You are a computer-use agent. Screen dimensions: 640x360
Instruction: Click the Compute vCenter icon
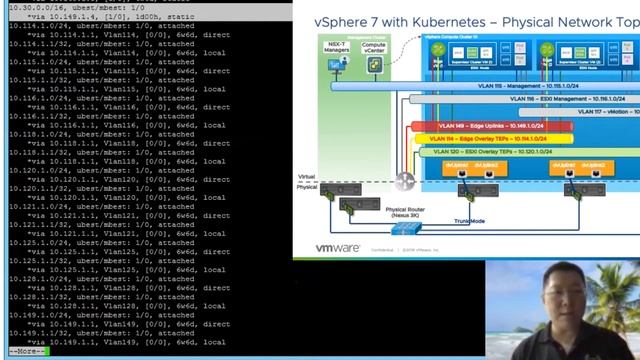(375, 65)
